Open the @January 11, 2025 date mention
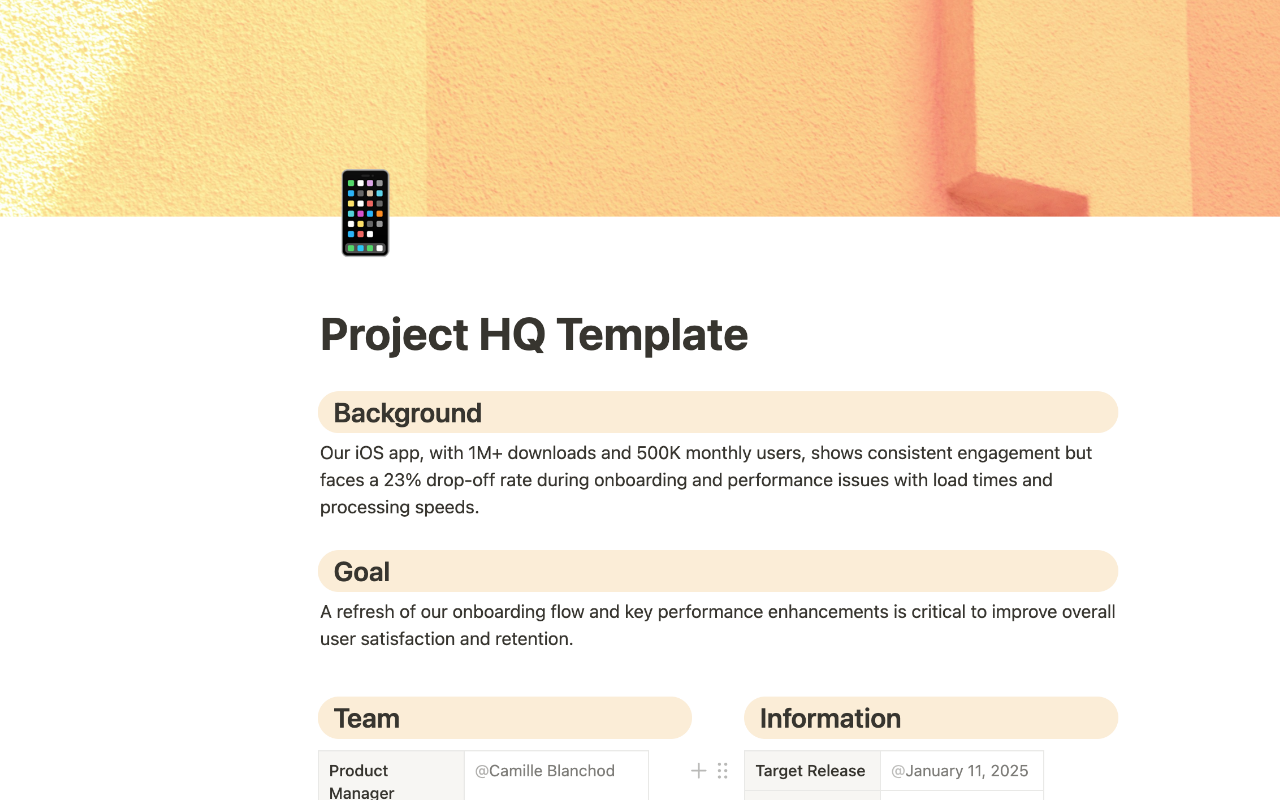 (960, 771)
